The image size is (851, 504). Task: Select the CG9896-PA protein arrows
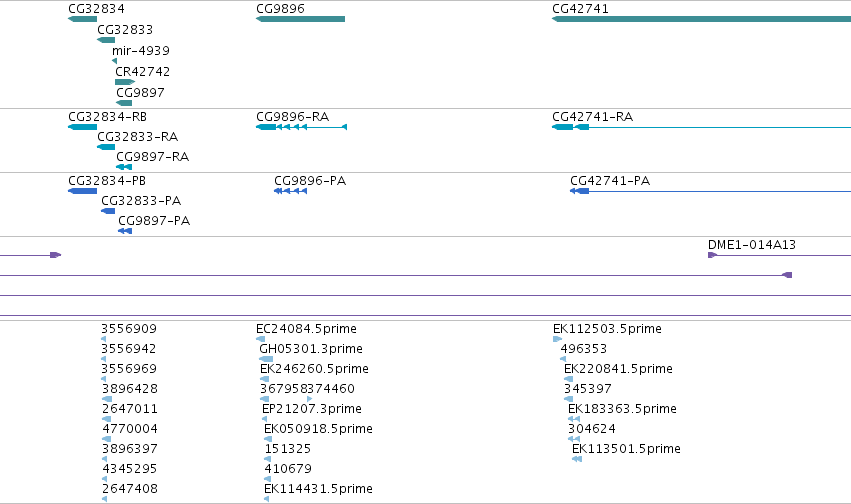point(290,191)
